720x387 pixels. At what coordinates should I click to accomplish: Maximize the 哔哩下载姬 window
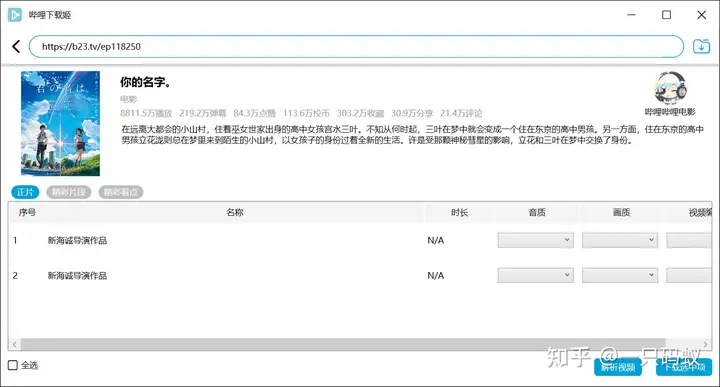click(666, 15)
